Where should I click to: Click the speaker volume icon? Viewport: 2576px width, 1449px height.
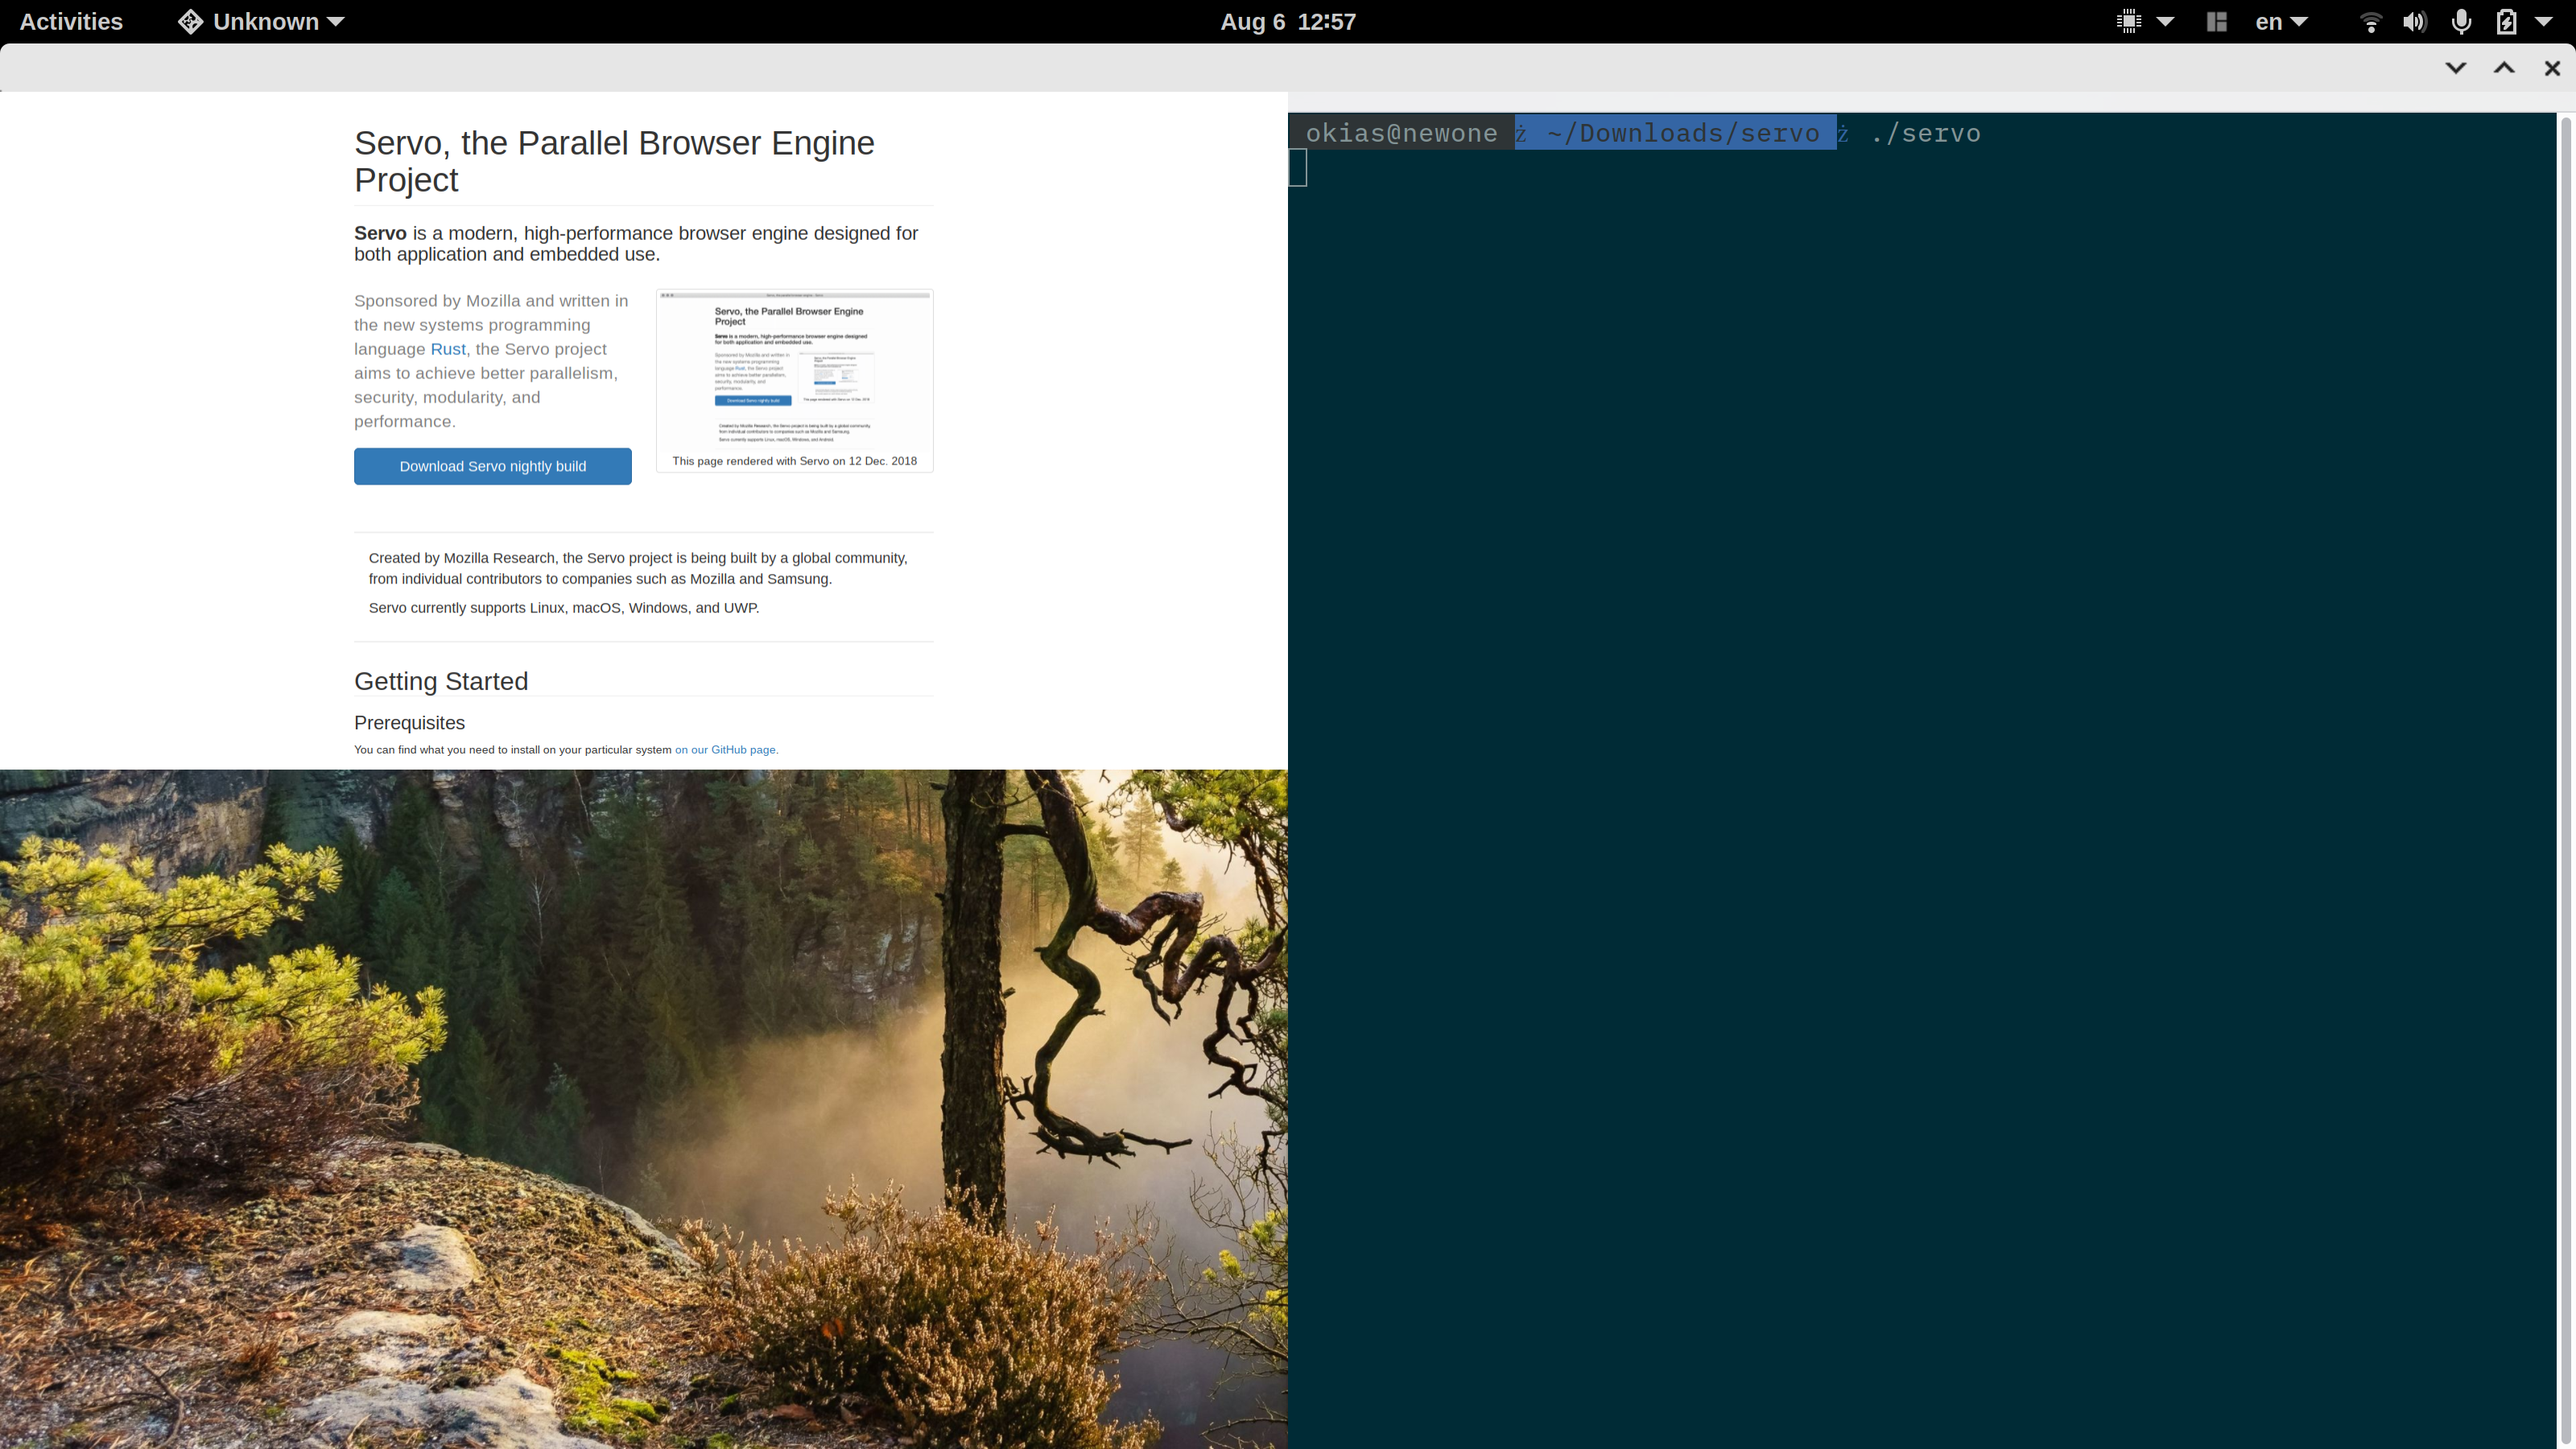point(2415,22)
